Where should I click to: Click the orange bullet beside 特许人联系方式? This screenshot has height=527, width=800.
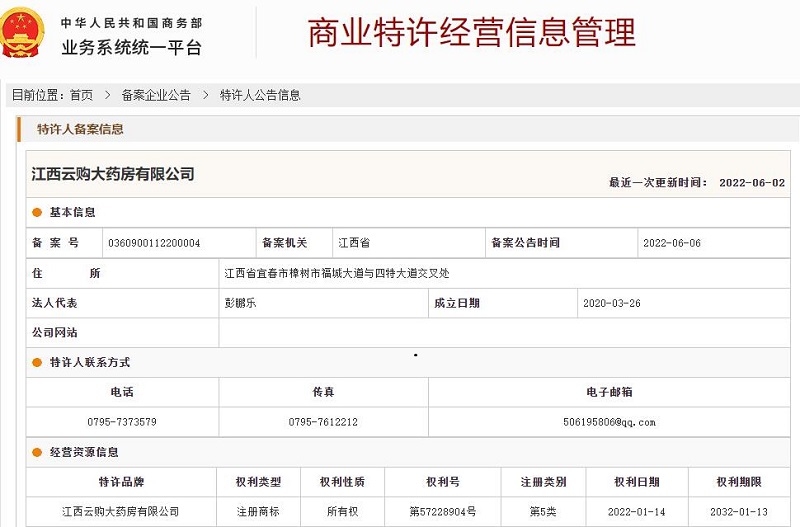point(37,362)
